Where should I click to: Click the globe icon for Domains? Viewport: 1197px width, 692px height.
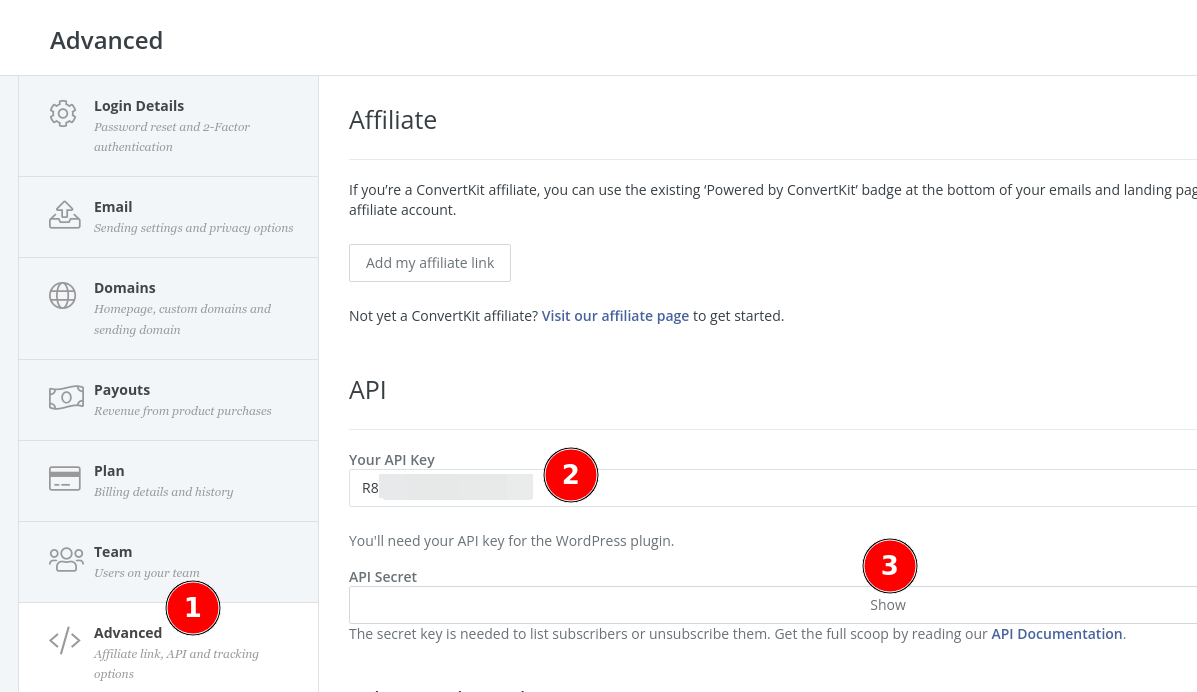63,296
